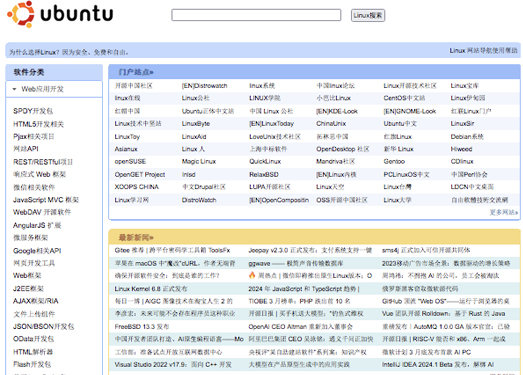Open the 最新新闻» section header

click(x=136, y=238)
